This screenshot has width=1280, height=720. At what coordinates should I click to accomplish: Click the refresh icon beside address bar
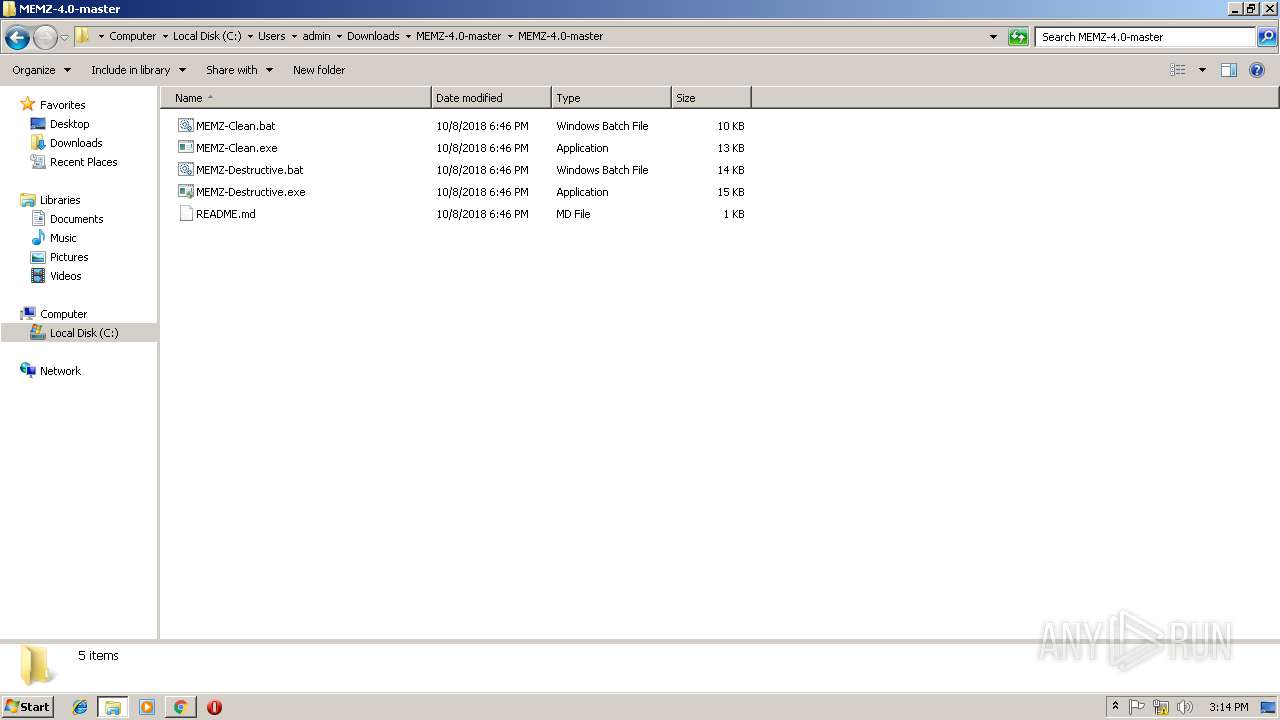(1018, 37)
